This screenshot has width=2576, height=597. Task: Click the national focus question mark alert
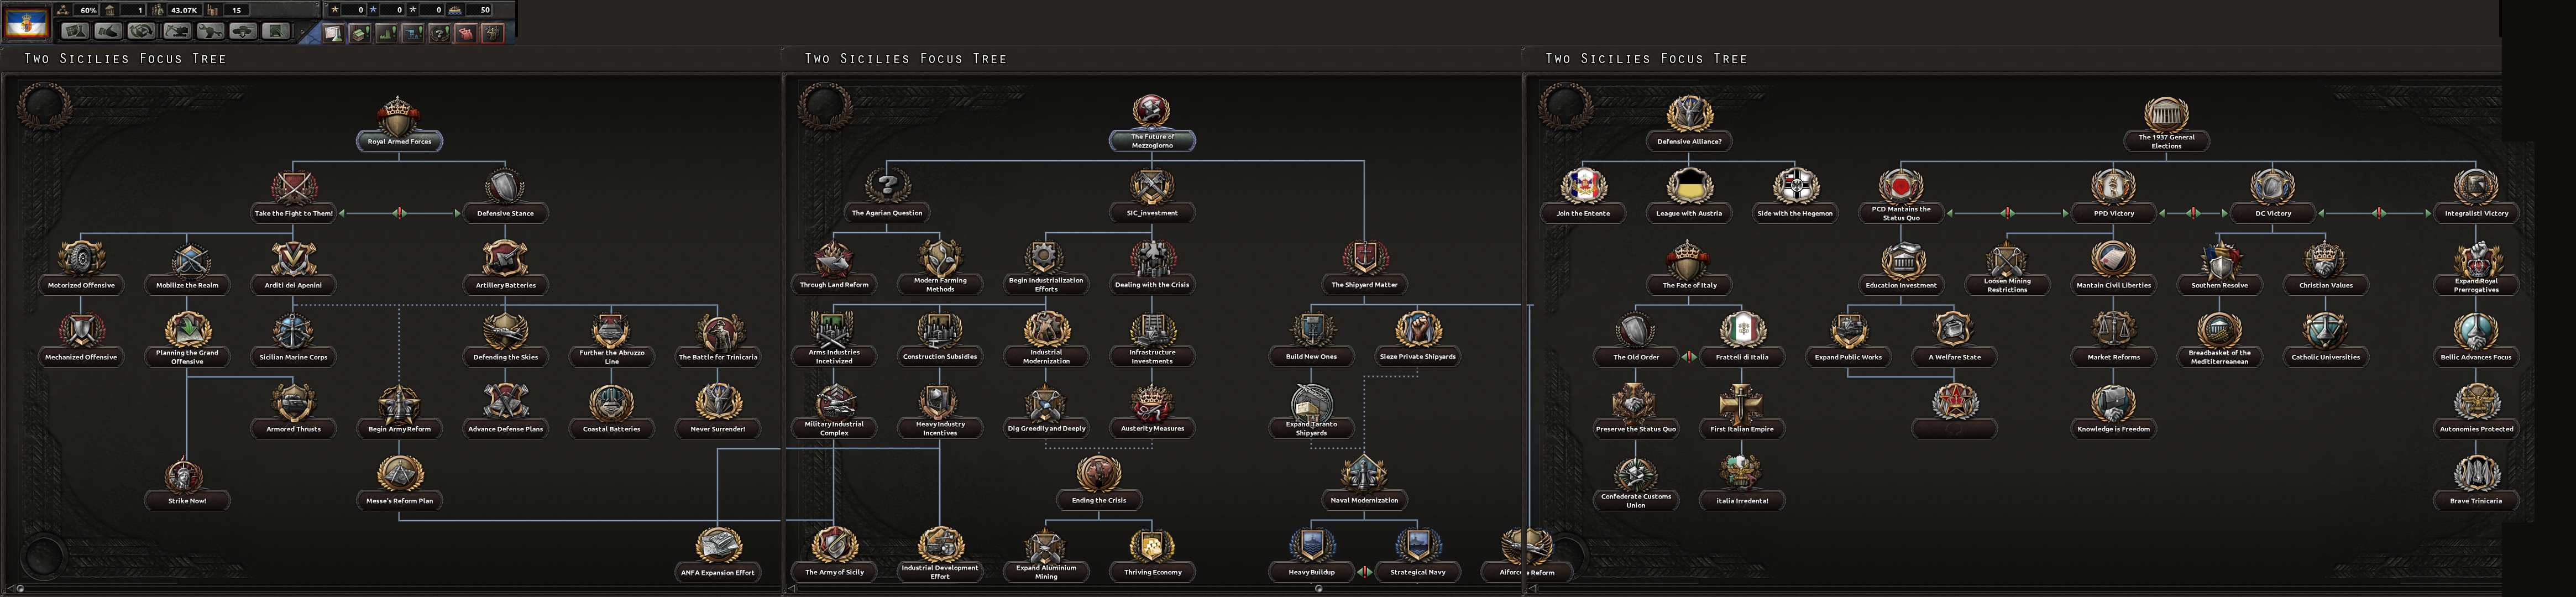pyautogui.click(x=440, y=33)
